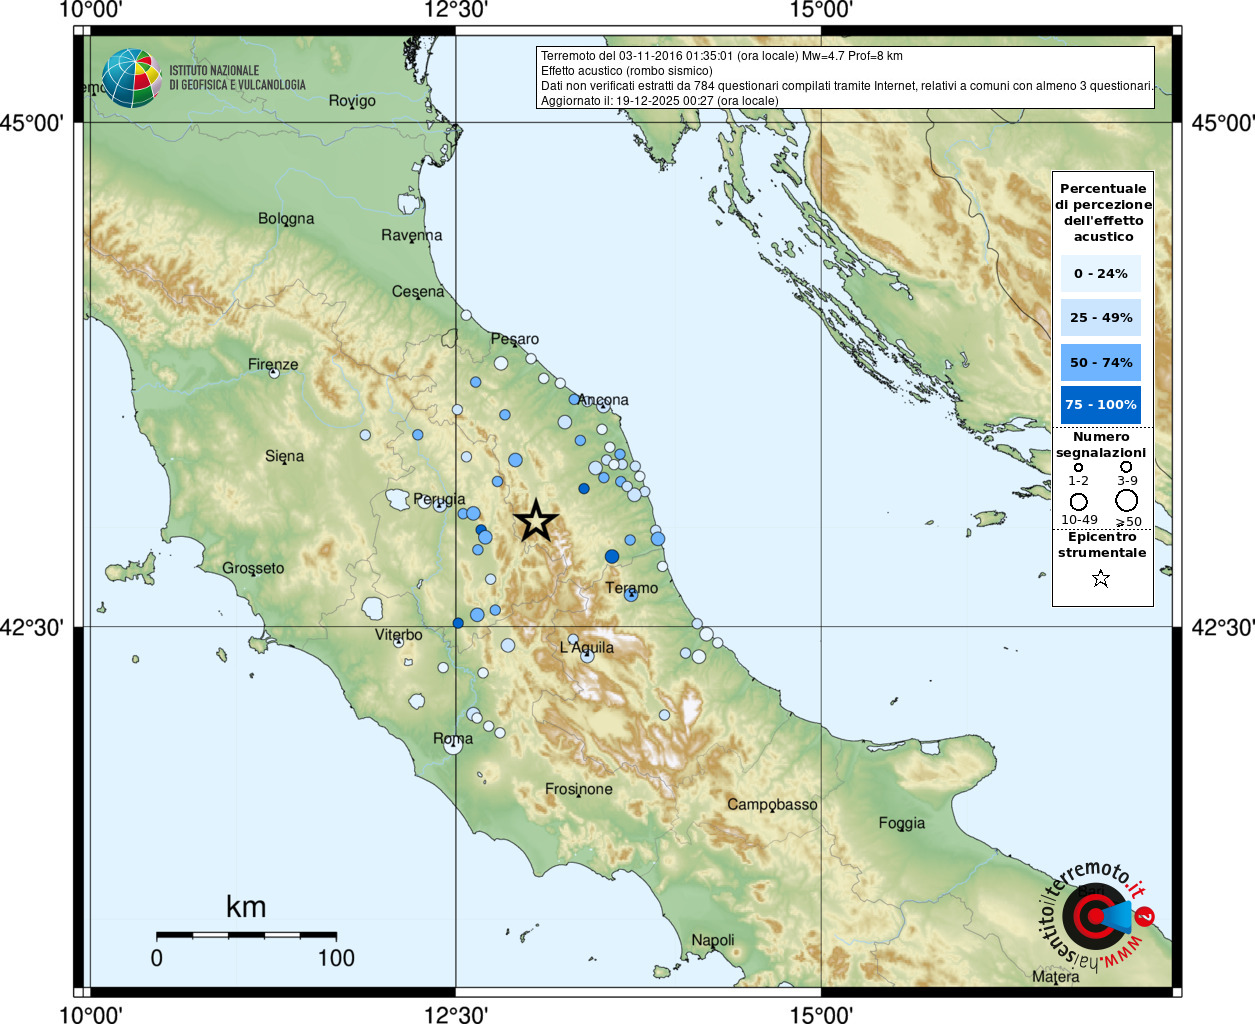Click the Siena city label

(284, 456)
